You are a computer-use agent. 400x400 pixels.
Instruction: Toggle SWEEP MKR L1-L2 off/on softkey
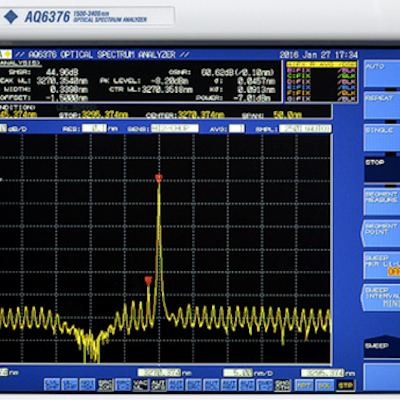(x=382, y=266)
